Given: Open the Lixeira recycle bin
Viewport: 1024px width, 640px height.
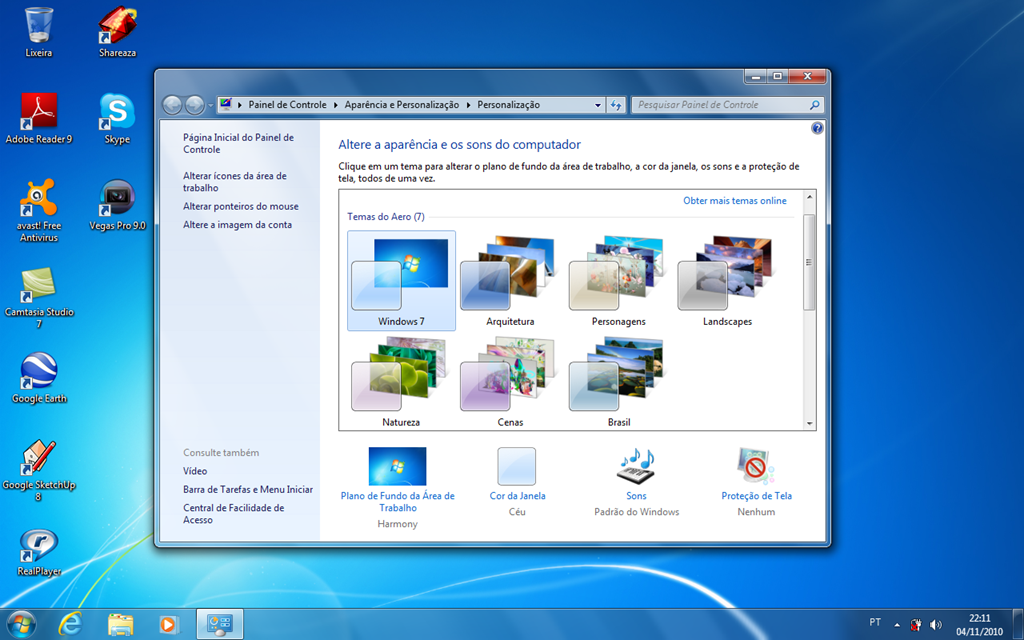Looking at the screenshot, I should click(x=38, y=25).
